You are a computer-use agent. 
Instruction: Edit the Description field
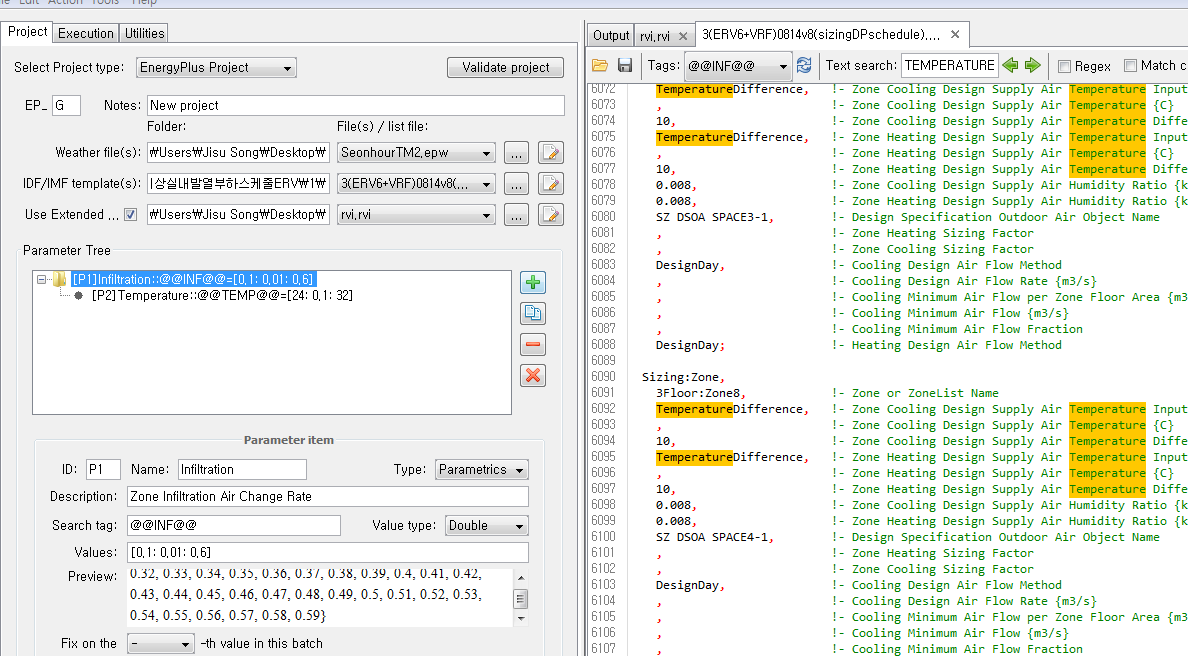(328, 497)
